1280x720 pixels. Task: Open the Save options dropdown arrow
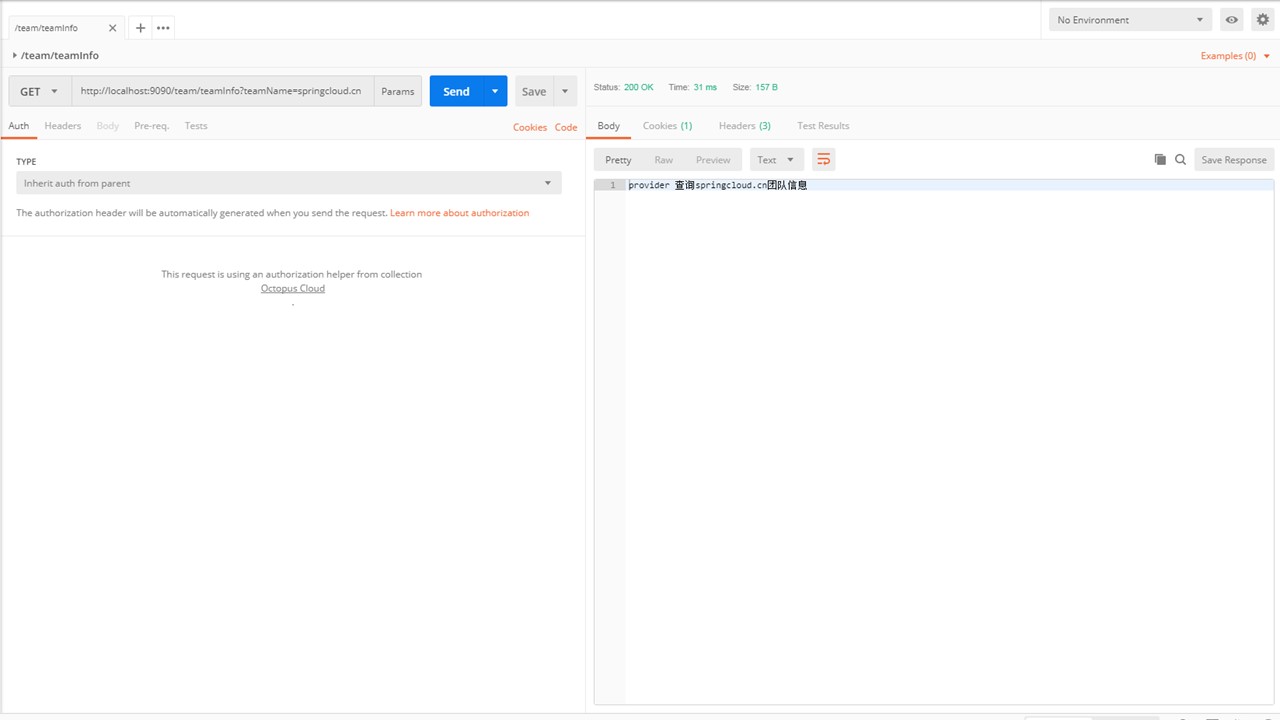[x=565, y=91]
